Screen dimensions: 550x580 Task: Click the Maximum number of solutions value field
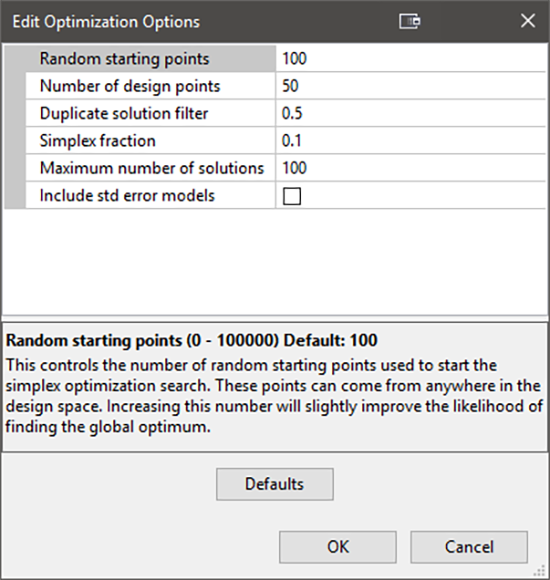pyautogui.click(x=411, y=168)
